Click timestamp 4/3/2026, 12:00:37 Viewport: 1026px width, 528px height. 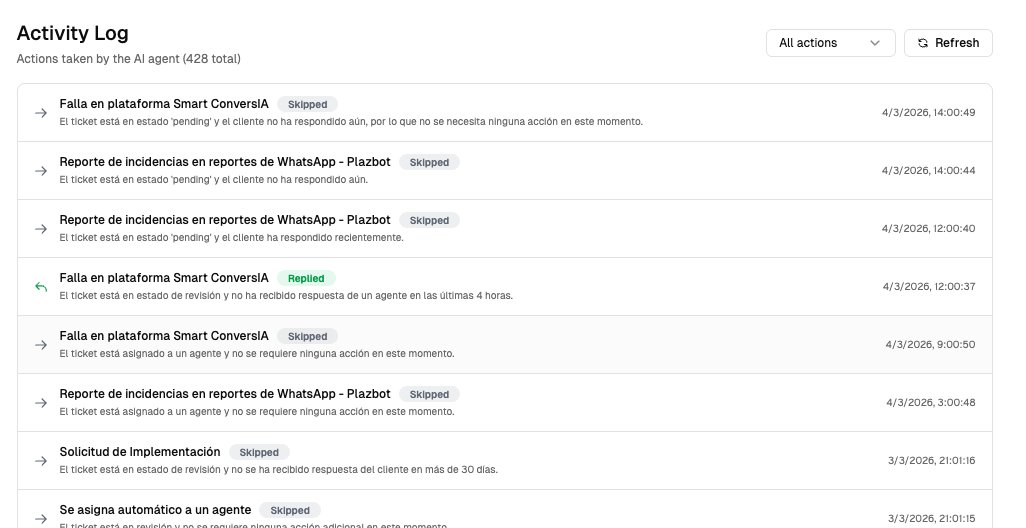929,287
